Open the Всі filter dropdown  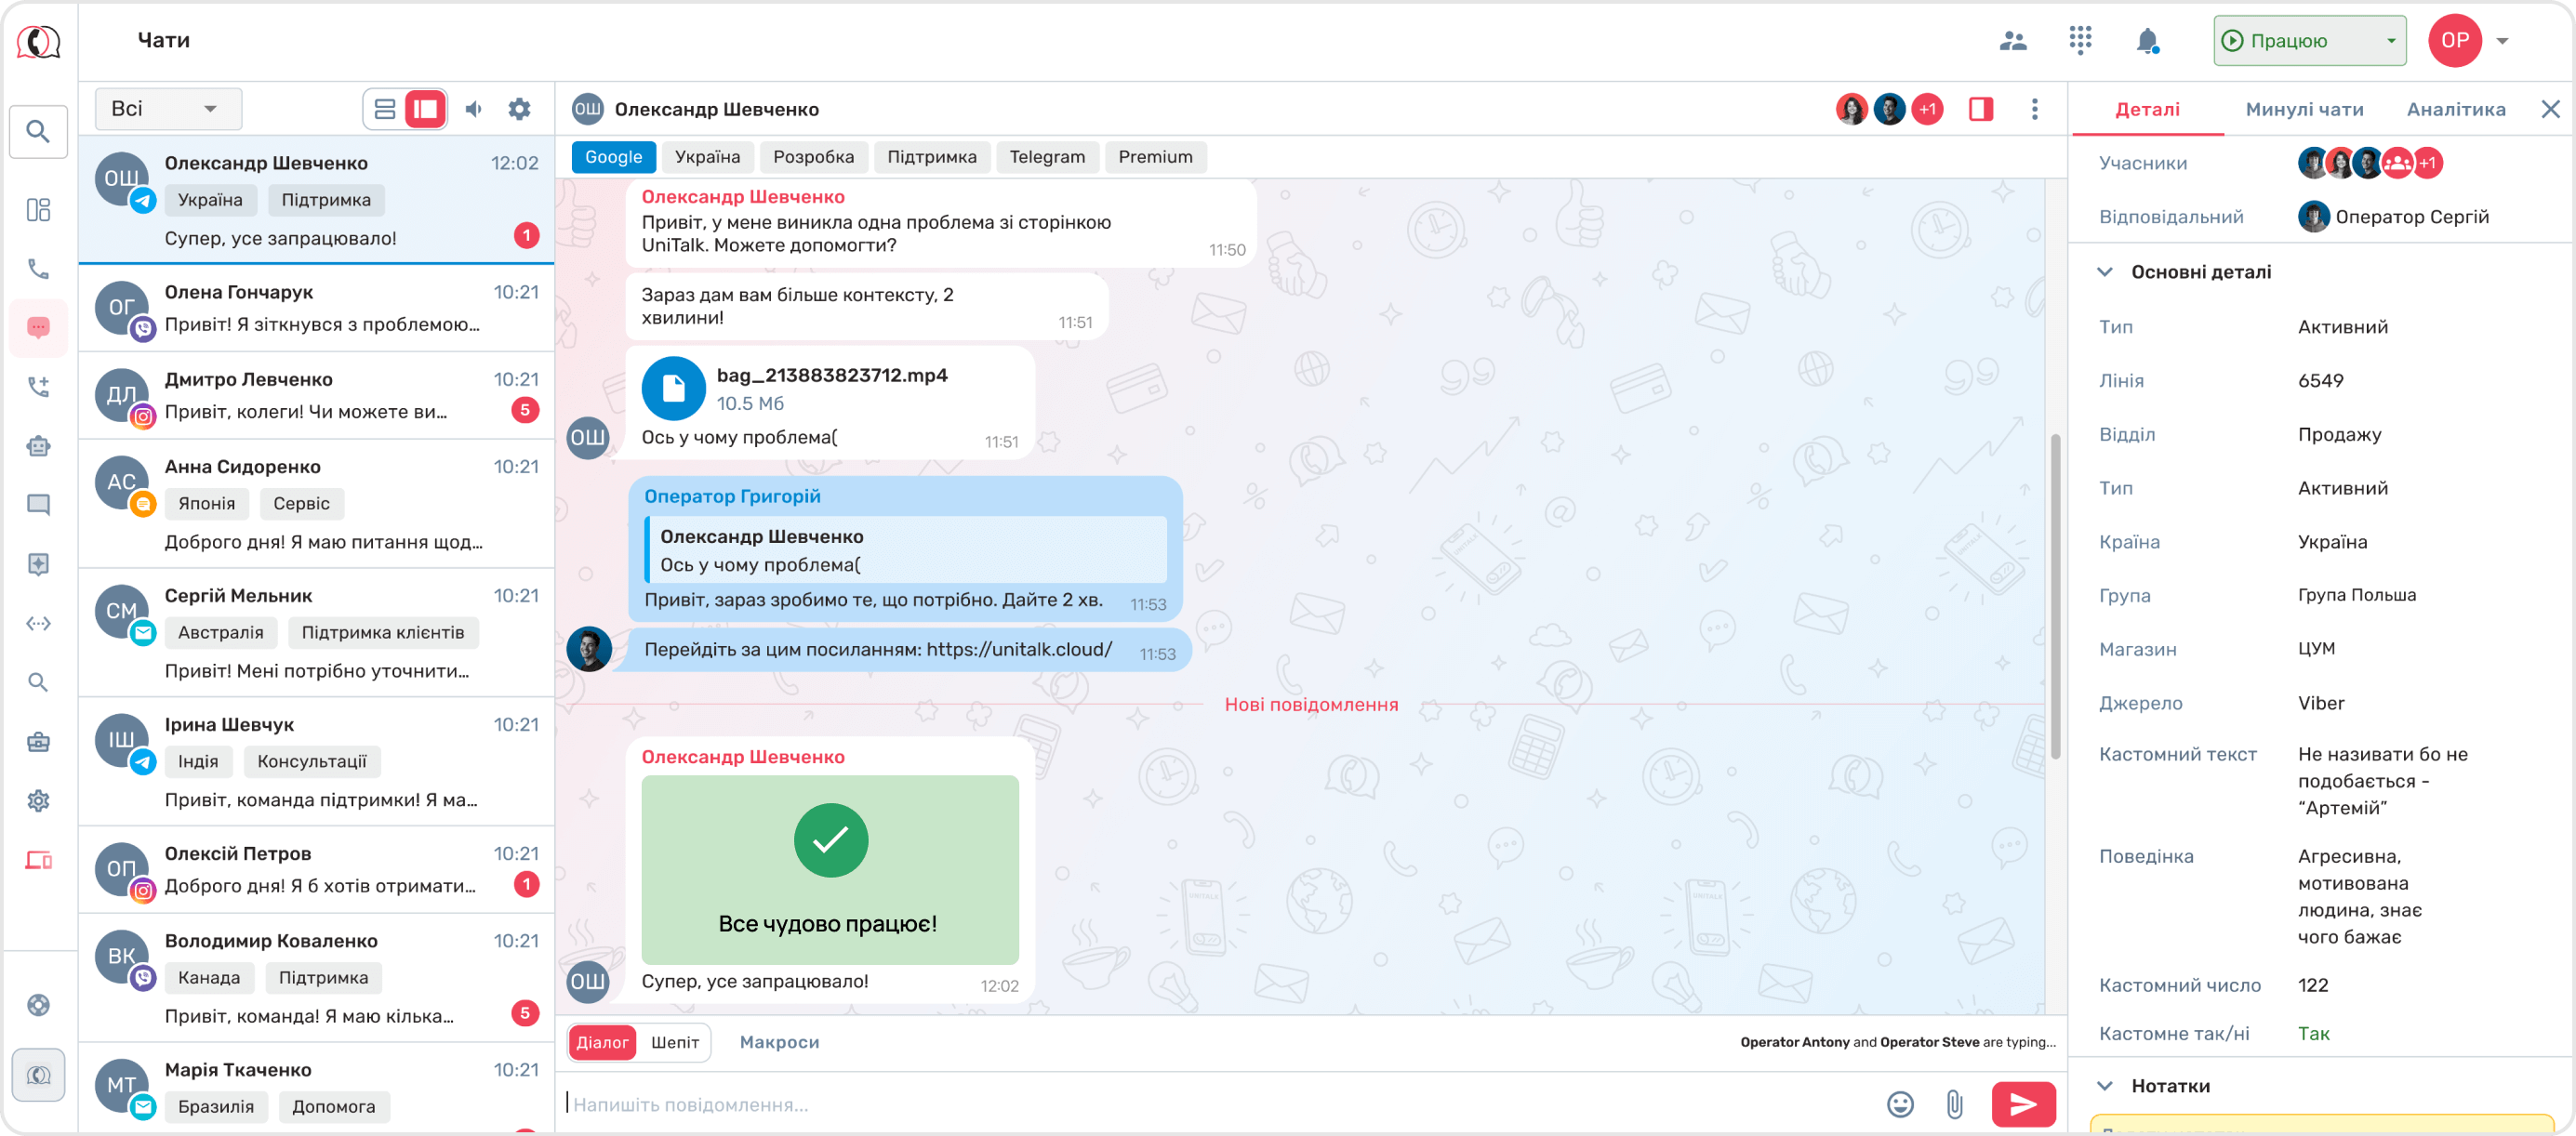pos(168,109)
